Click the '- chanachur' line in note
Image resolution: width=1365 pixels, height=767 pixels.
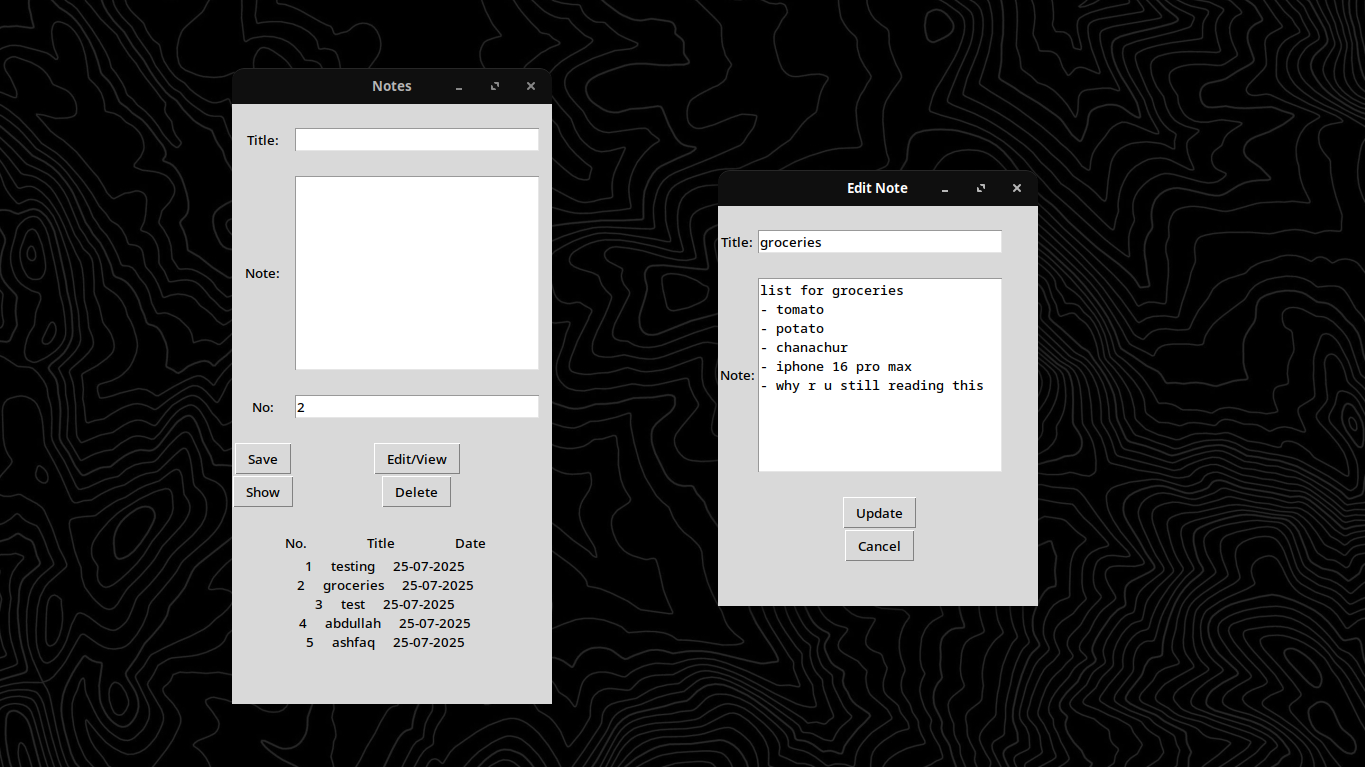click(804, 348)
